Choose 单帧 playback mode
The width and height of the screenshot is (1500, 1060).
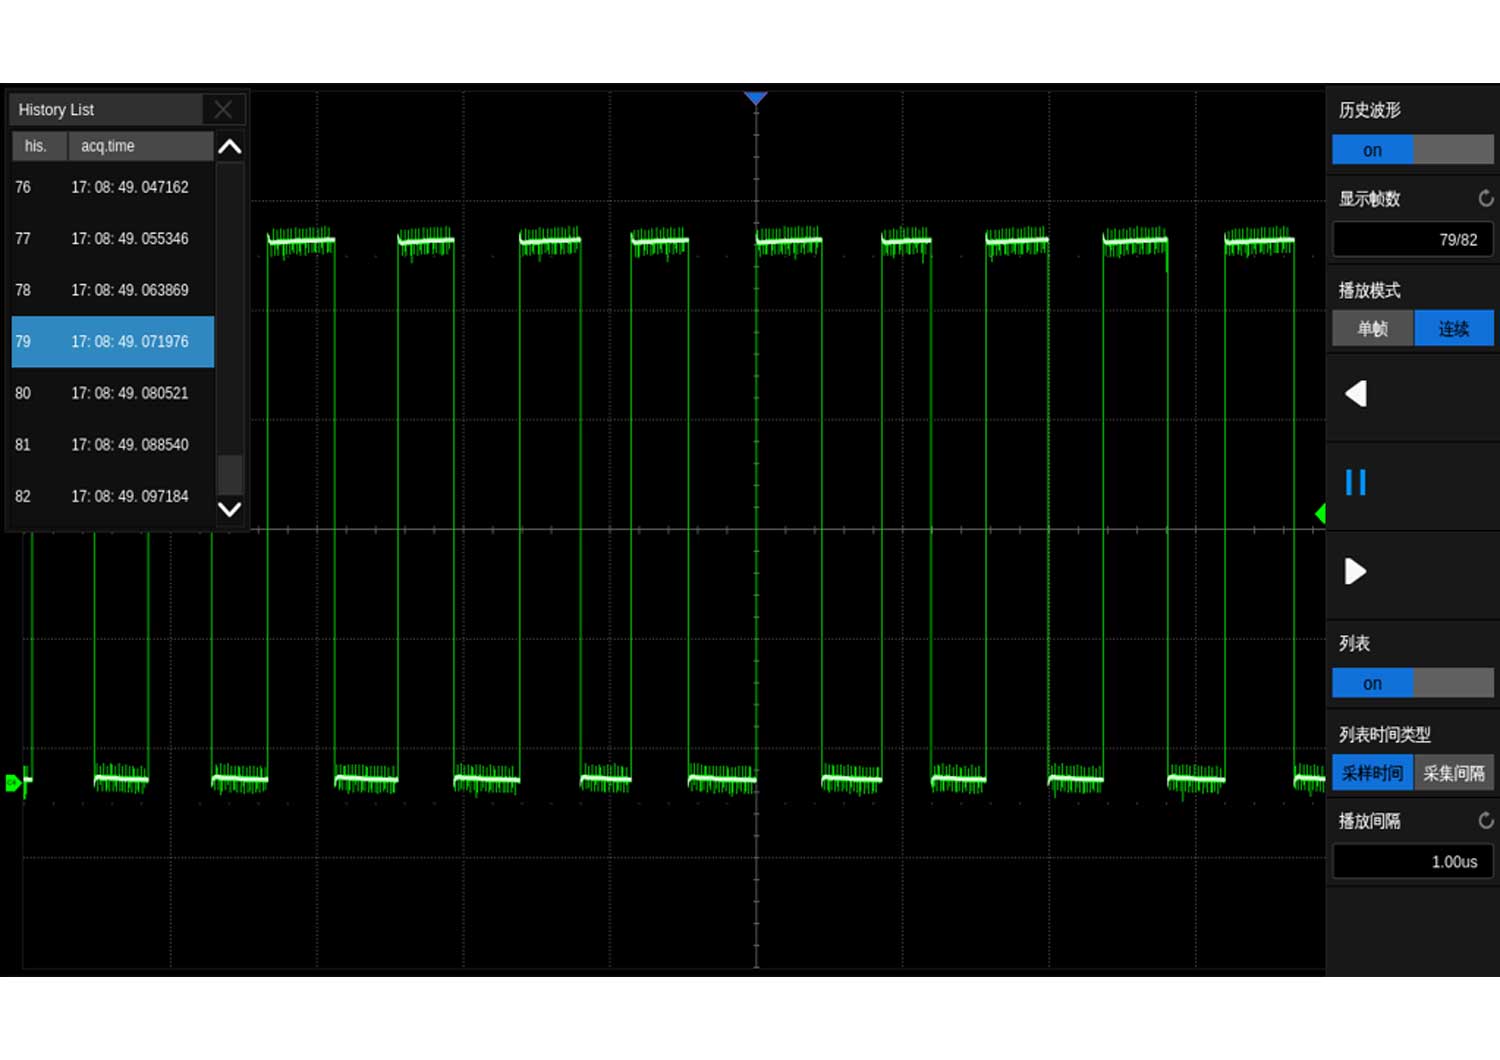coord(1373,328)
